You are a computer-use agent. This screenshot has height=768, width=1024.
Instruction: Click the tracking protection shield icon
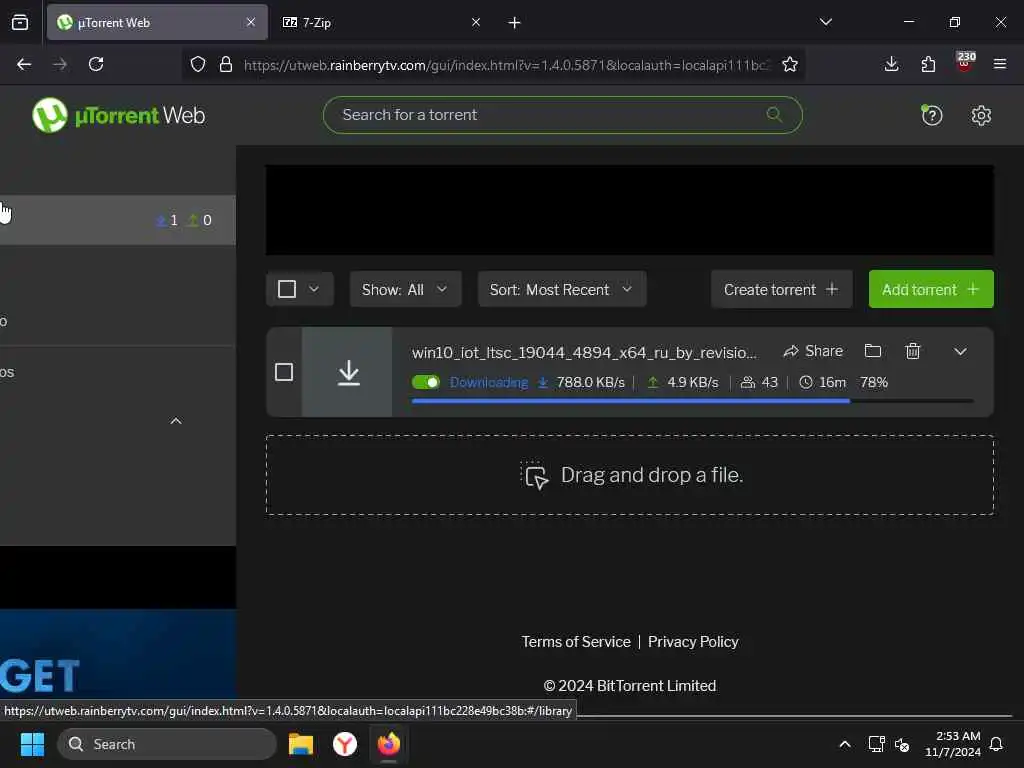pos(198,64)
